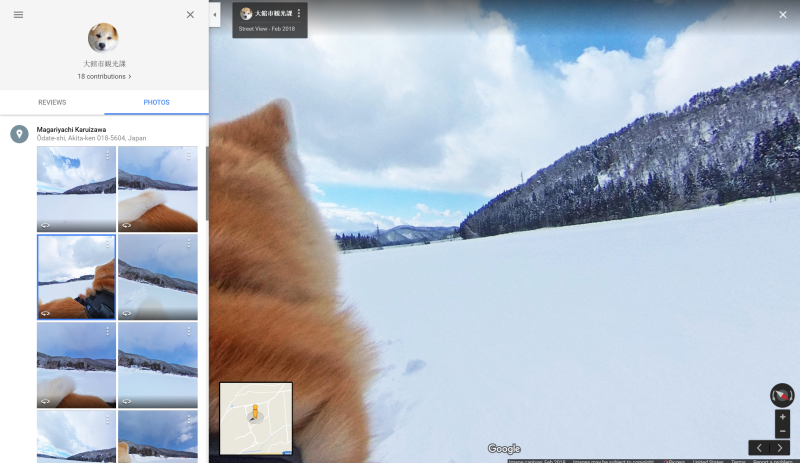
Task: Open the fourth-row left thumbnail with clouds
Action: point(76,436)
